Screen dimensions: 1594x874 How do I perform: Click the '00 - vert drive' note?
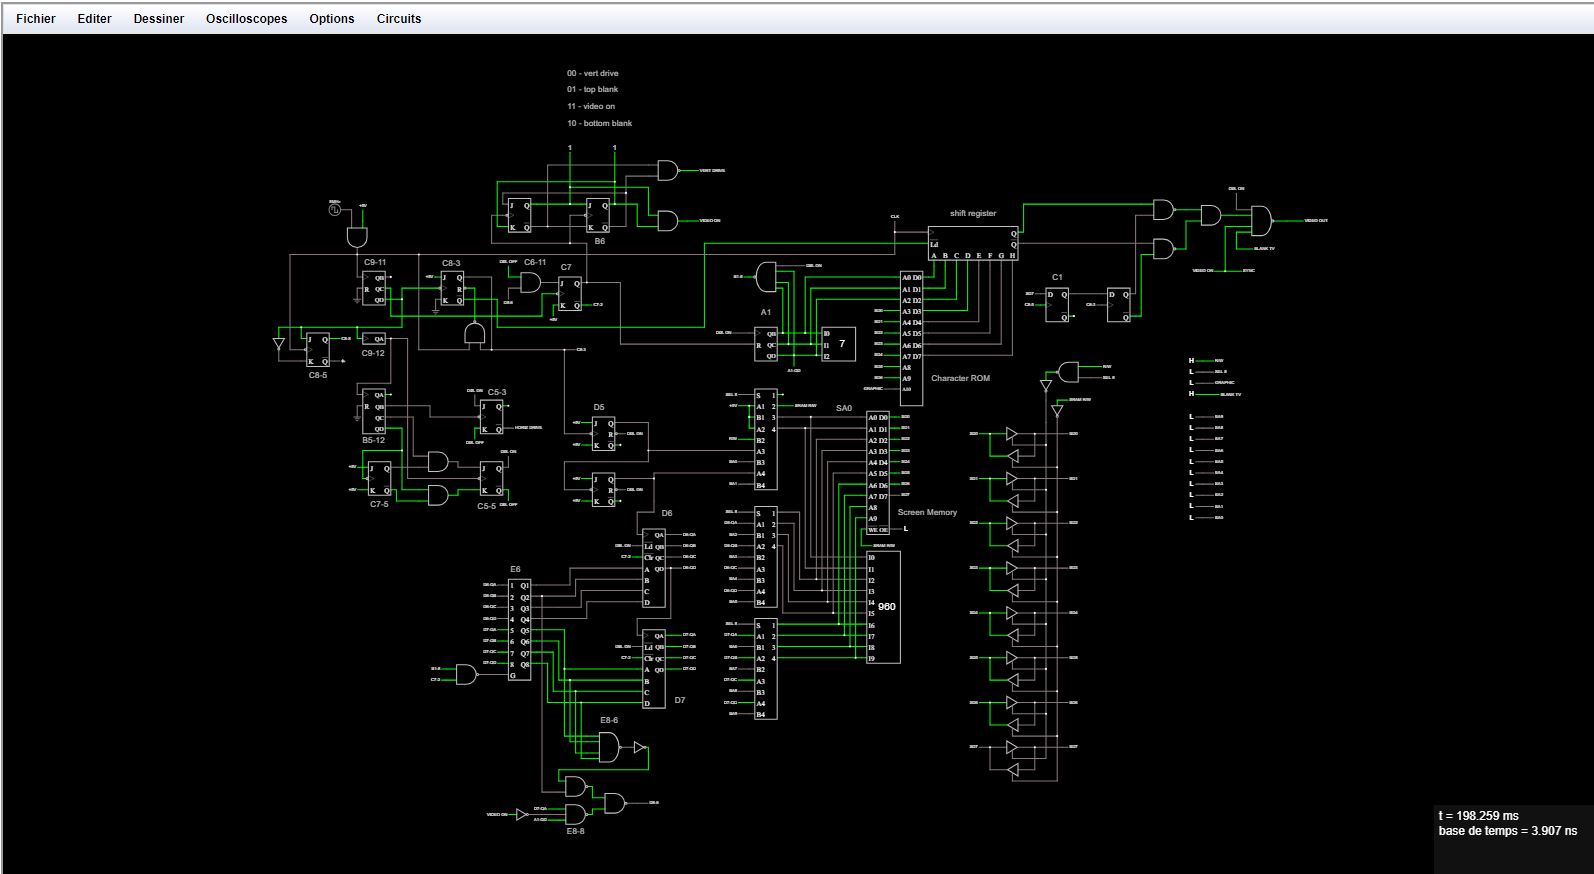click(593, 73)
